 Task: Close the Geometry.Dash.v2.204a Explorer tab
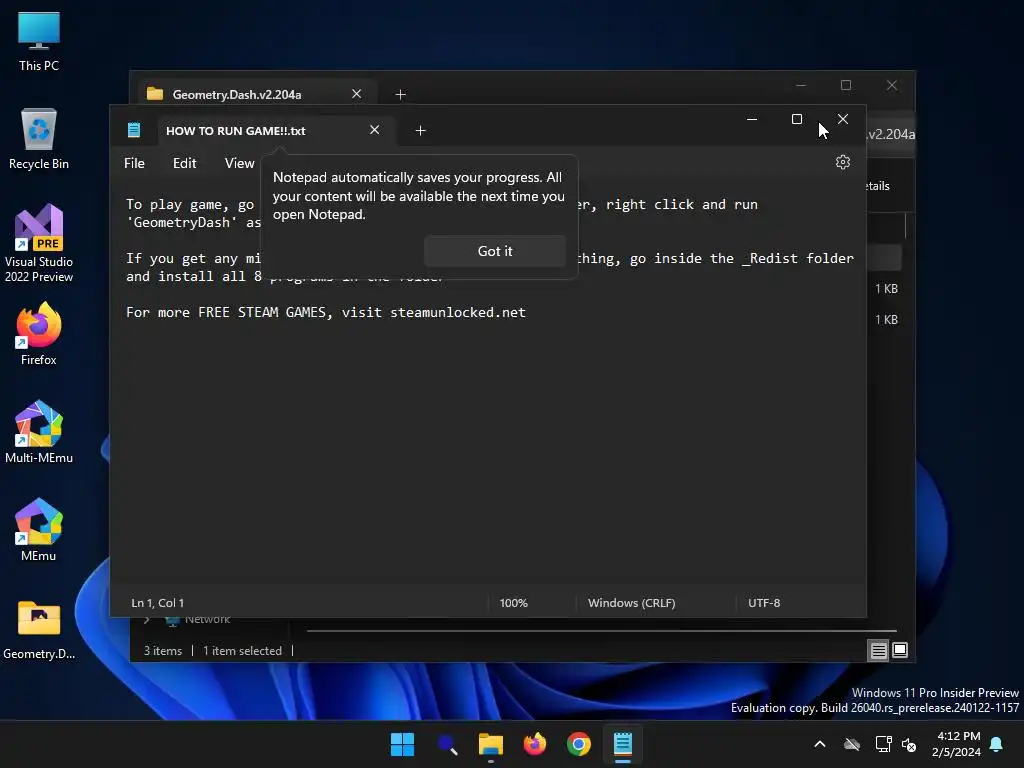click(x=357, y=94)
